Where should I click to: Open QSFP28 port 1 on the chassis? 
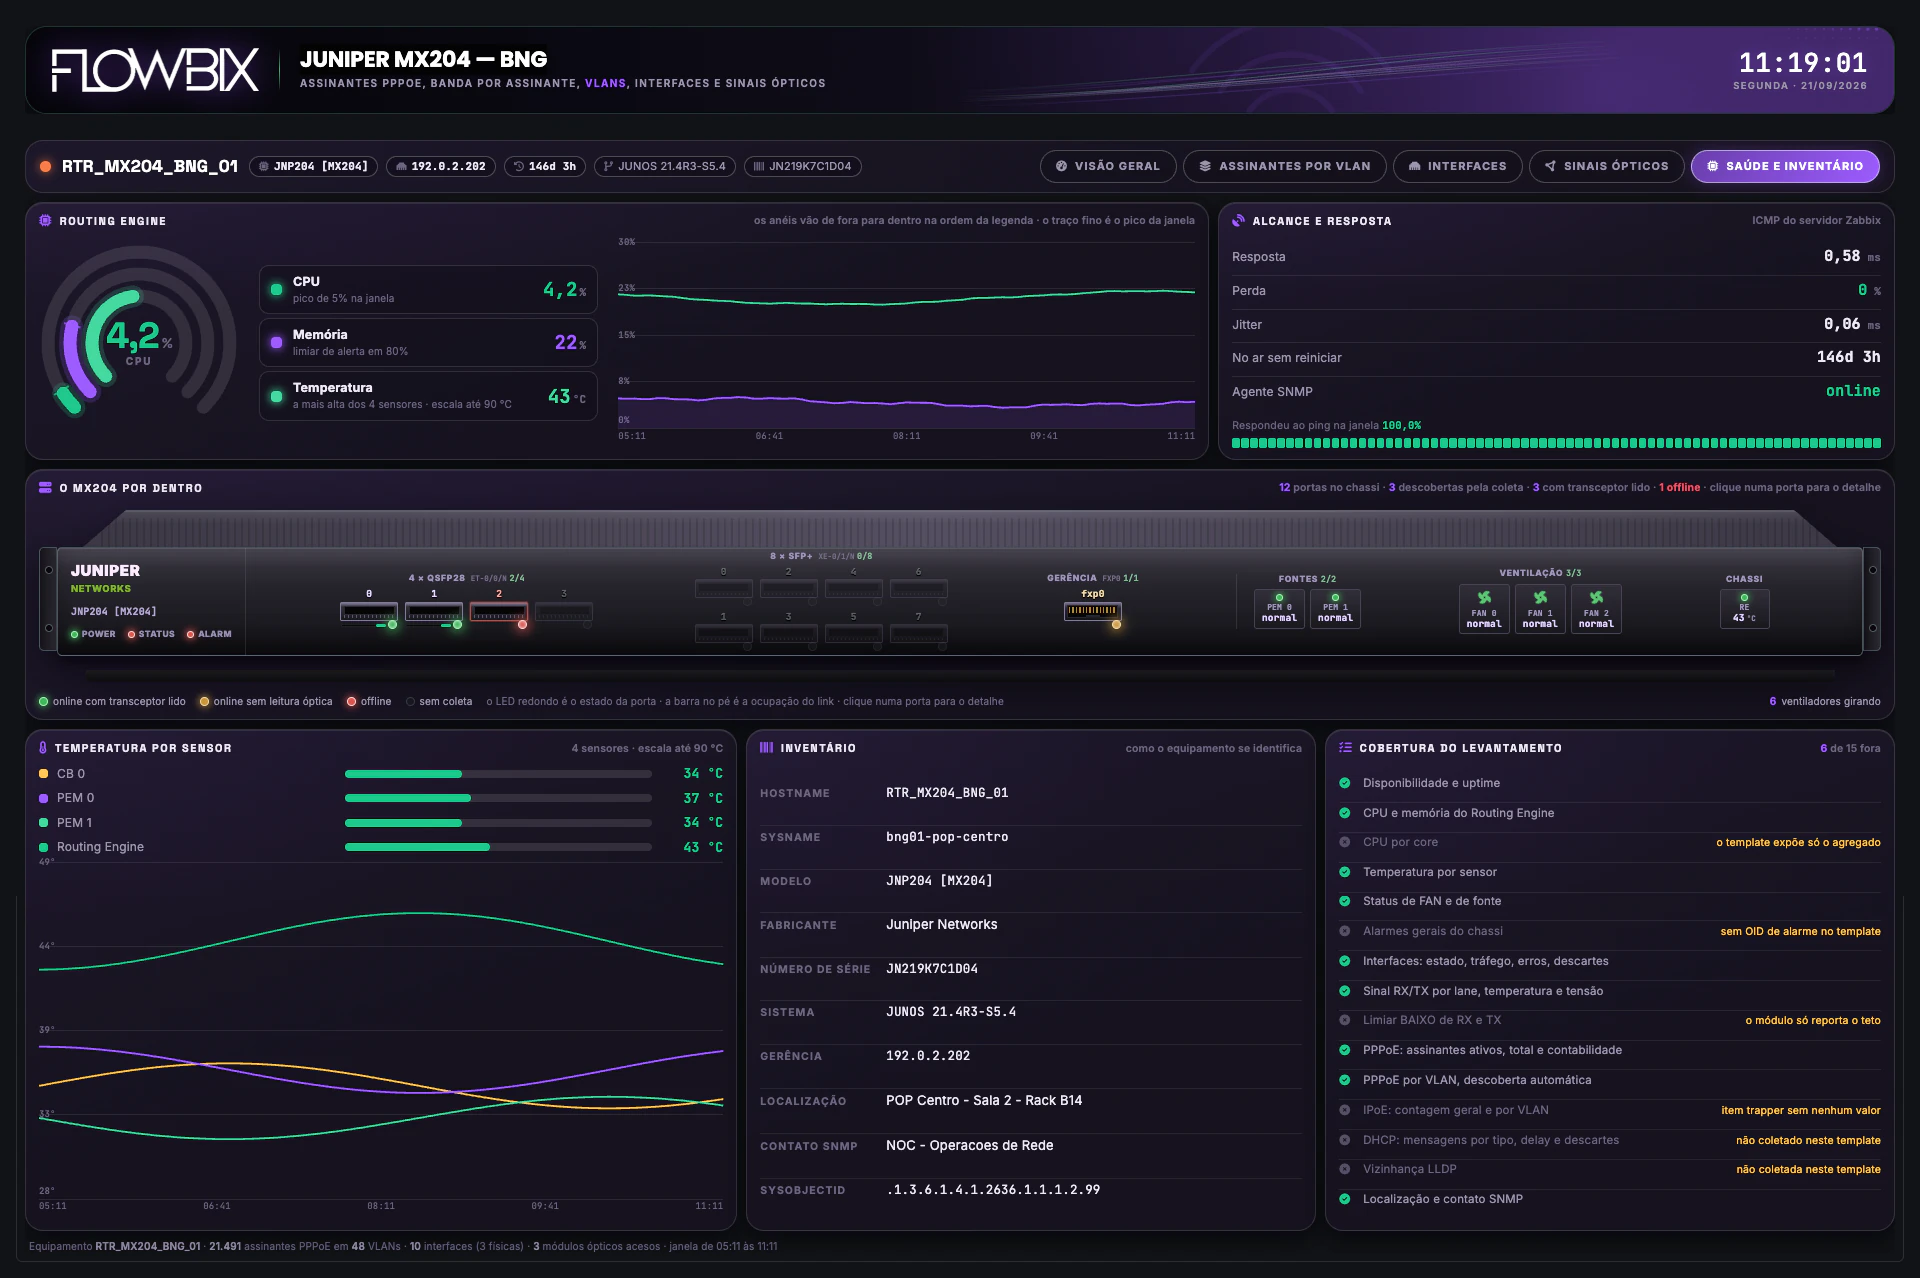[x=434, y=612]
